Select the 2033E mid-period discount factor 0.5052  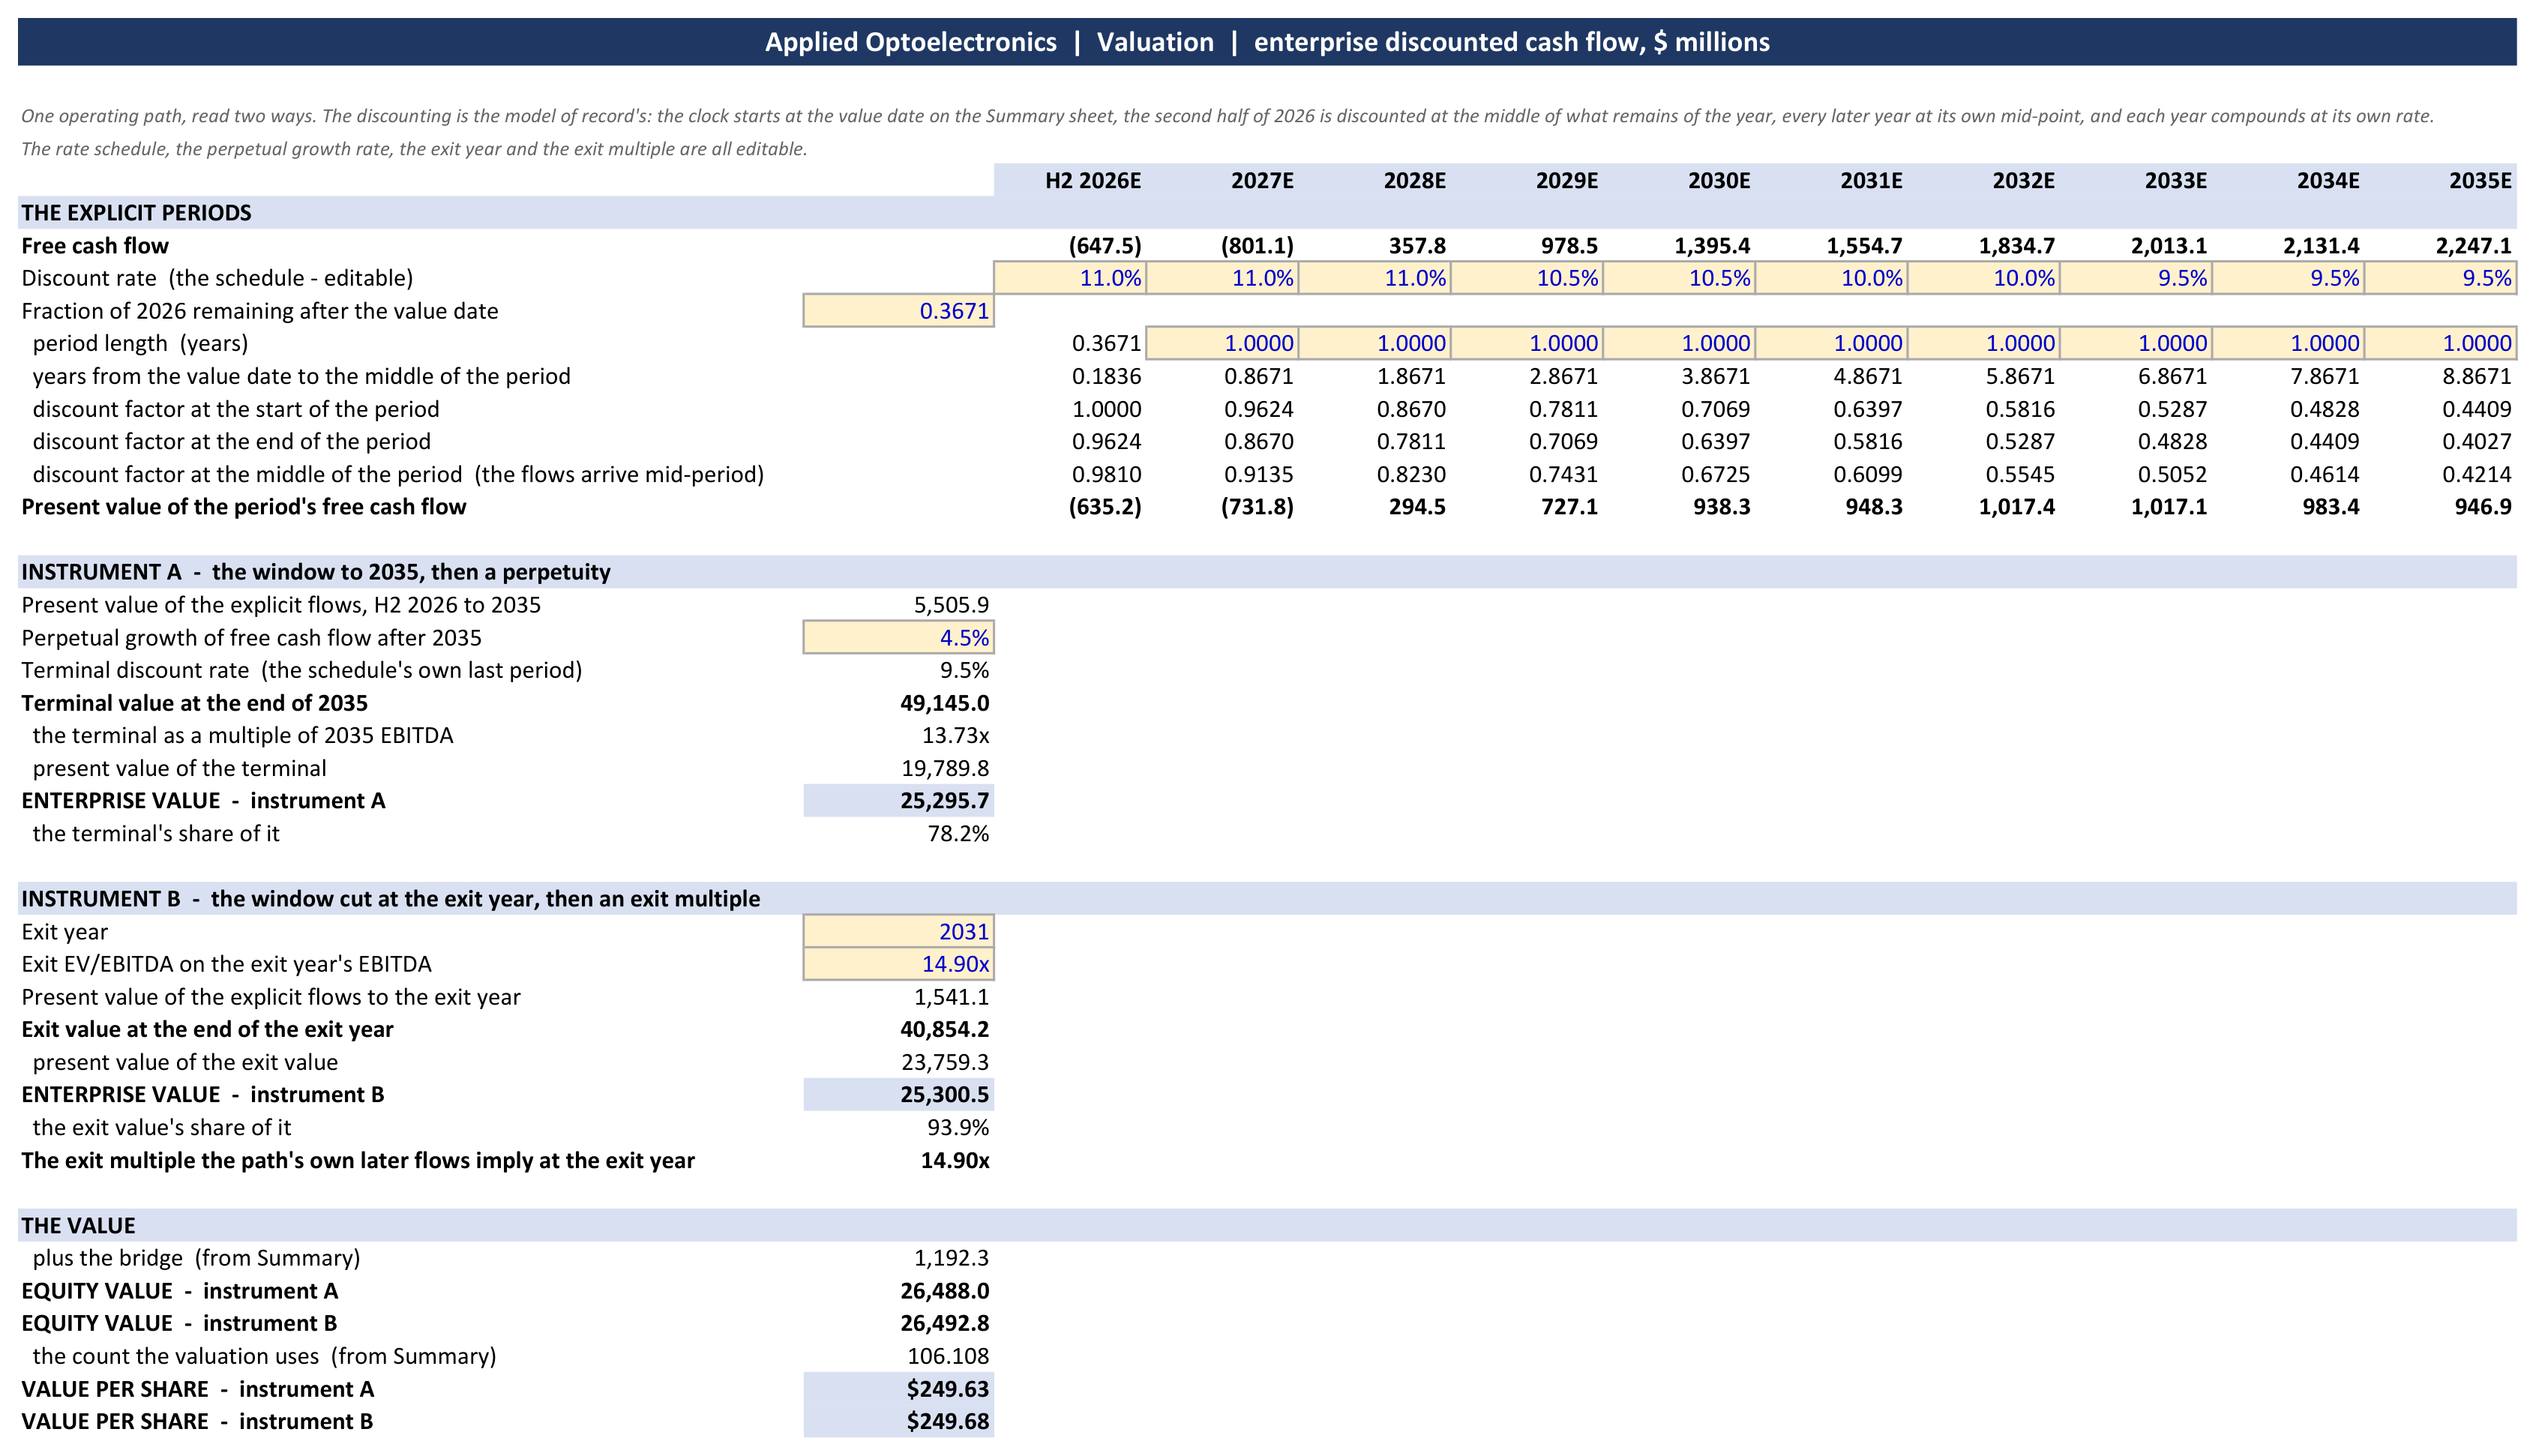click(2172, 474)
